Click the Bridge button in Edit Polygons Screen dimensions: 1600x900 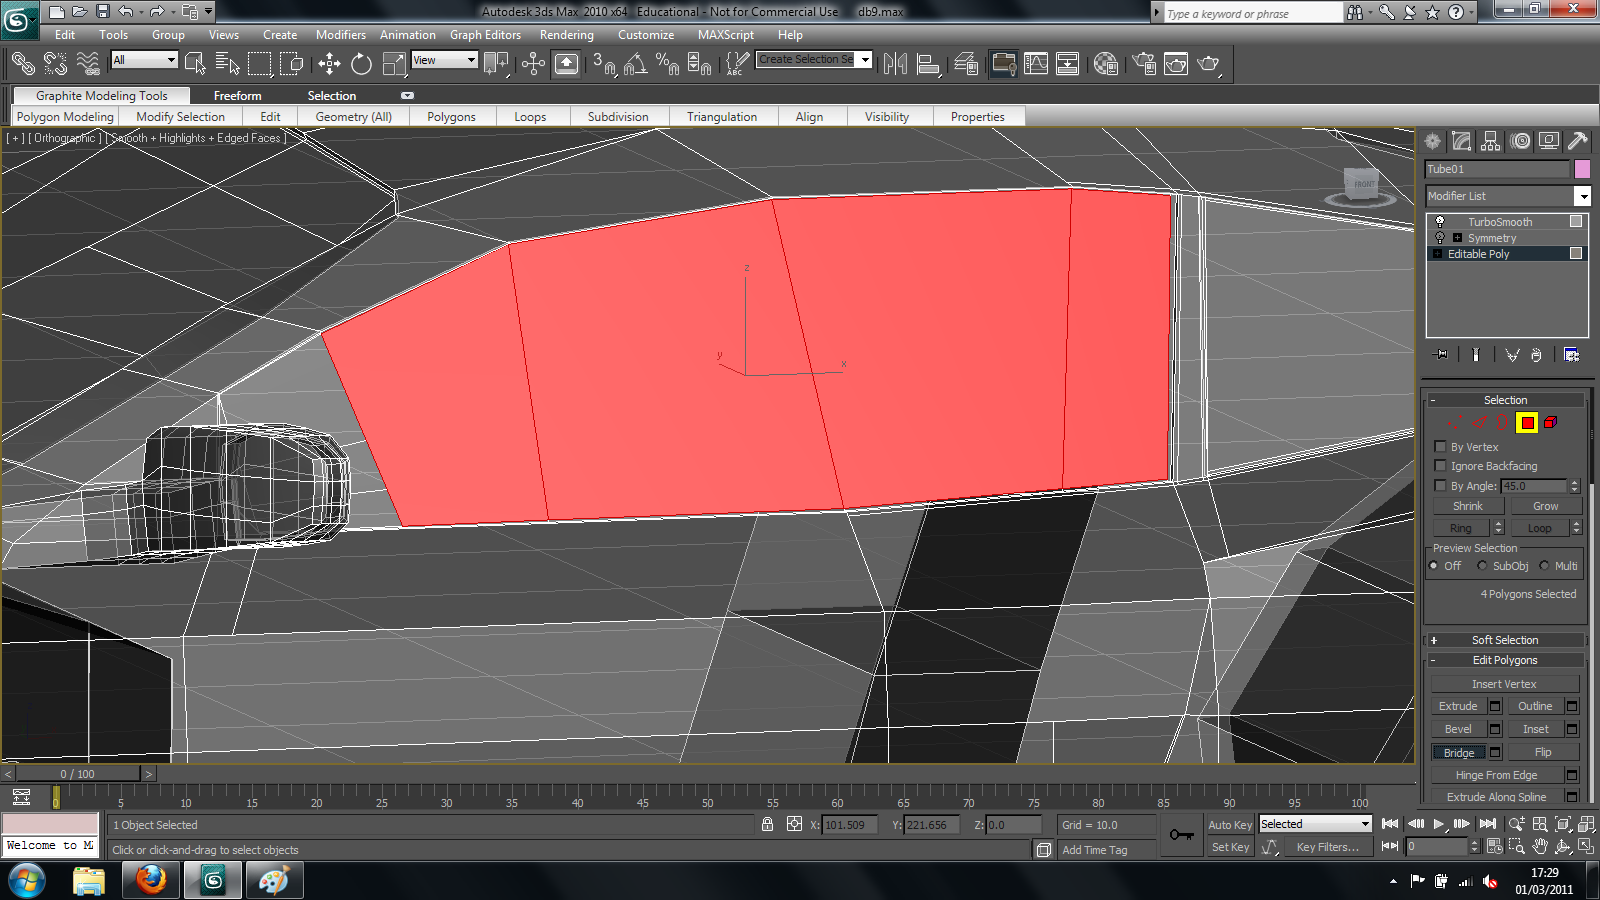[x=1460, y=752]
